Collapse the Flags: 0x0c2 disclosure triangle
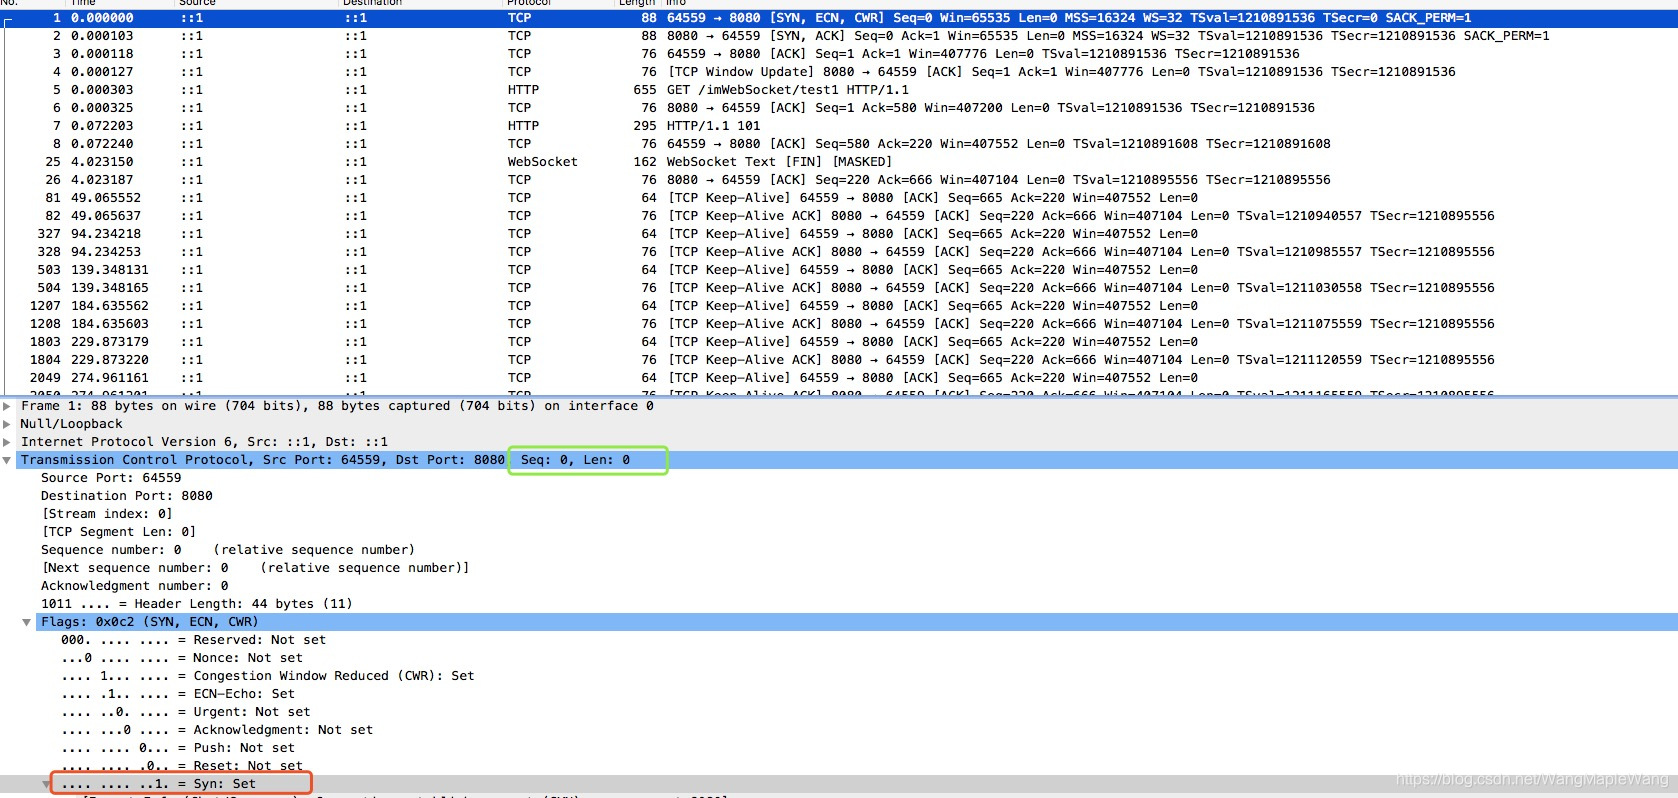This screenshot has height=798, width=1678. coord(27,622)
